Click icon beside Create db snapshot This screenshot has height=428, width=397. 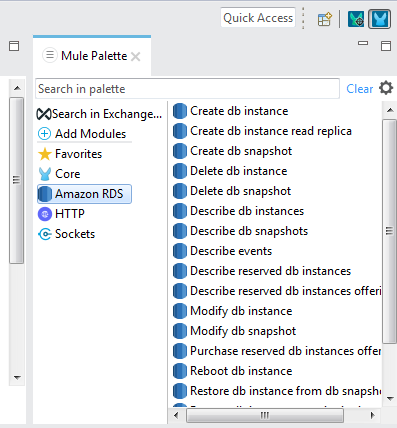tap(180, 151)
